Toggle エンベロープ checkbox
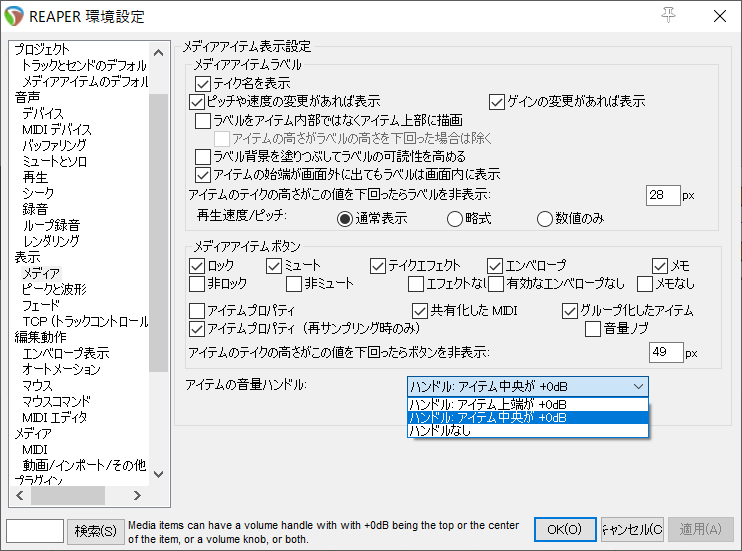Image resolution: width=742 pixels, height=551 pixels. click(x=495, y=266)
